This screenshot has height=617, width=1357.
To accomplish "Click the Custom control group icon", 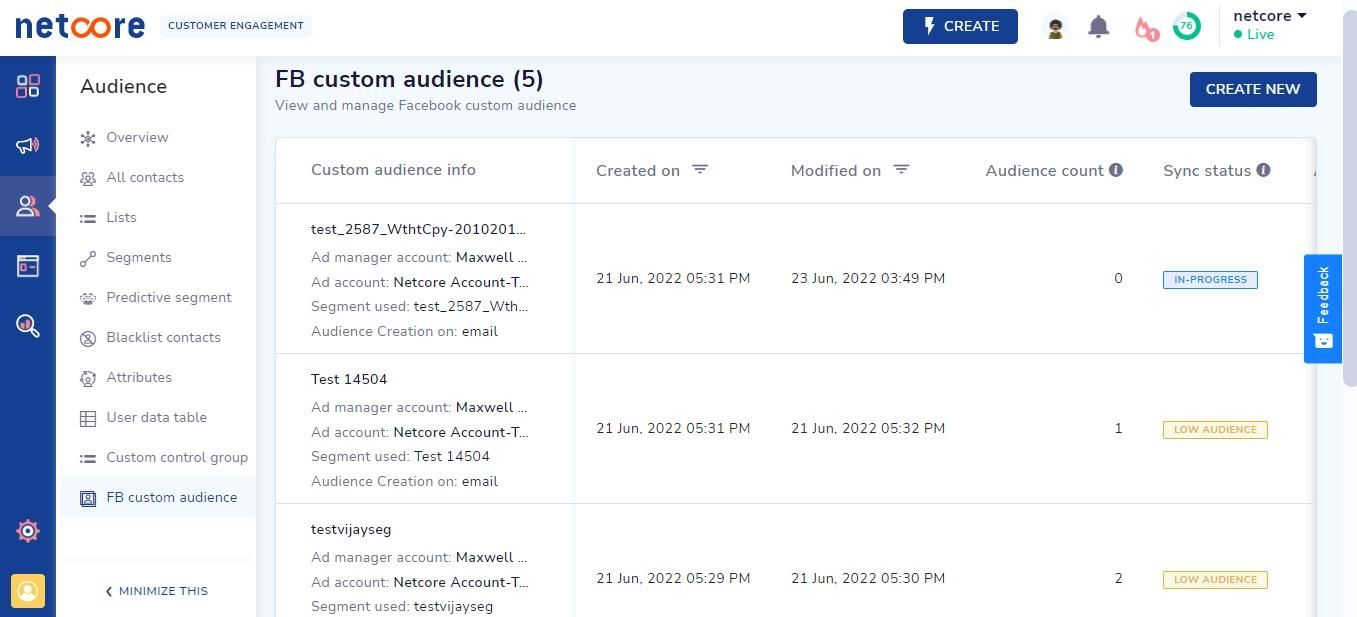I will [x=88, y=458].
